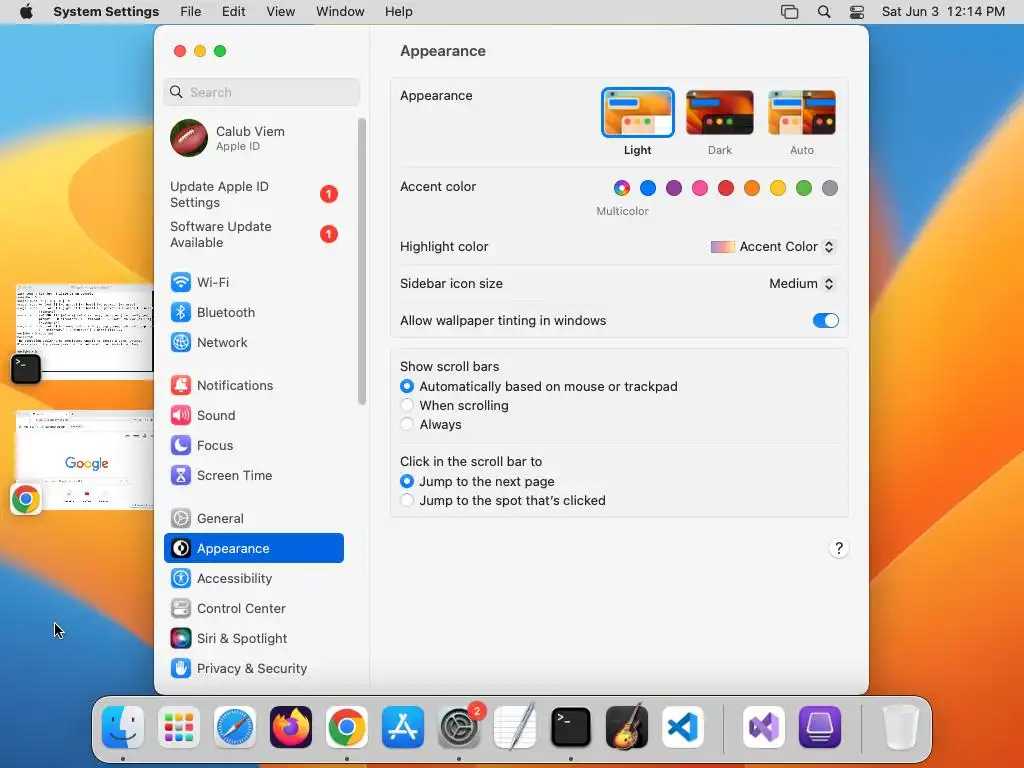Click Stage Manager icon in menu bar
Screen dimensions: 1024x768
pos(790,12)
